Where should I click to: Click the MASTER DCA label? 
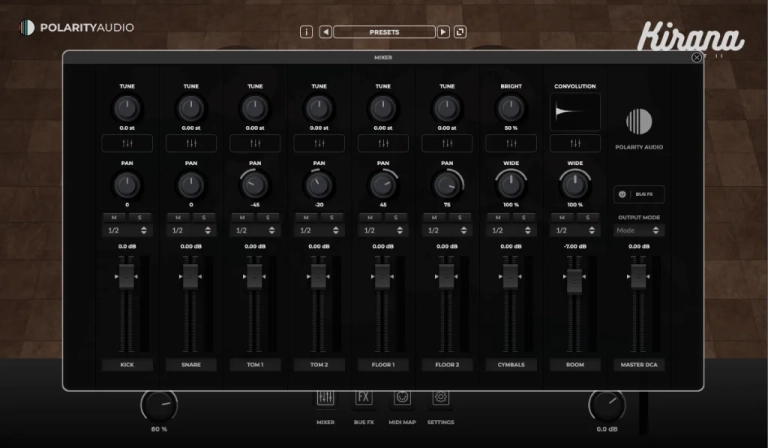click(639, 365)
